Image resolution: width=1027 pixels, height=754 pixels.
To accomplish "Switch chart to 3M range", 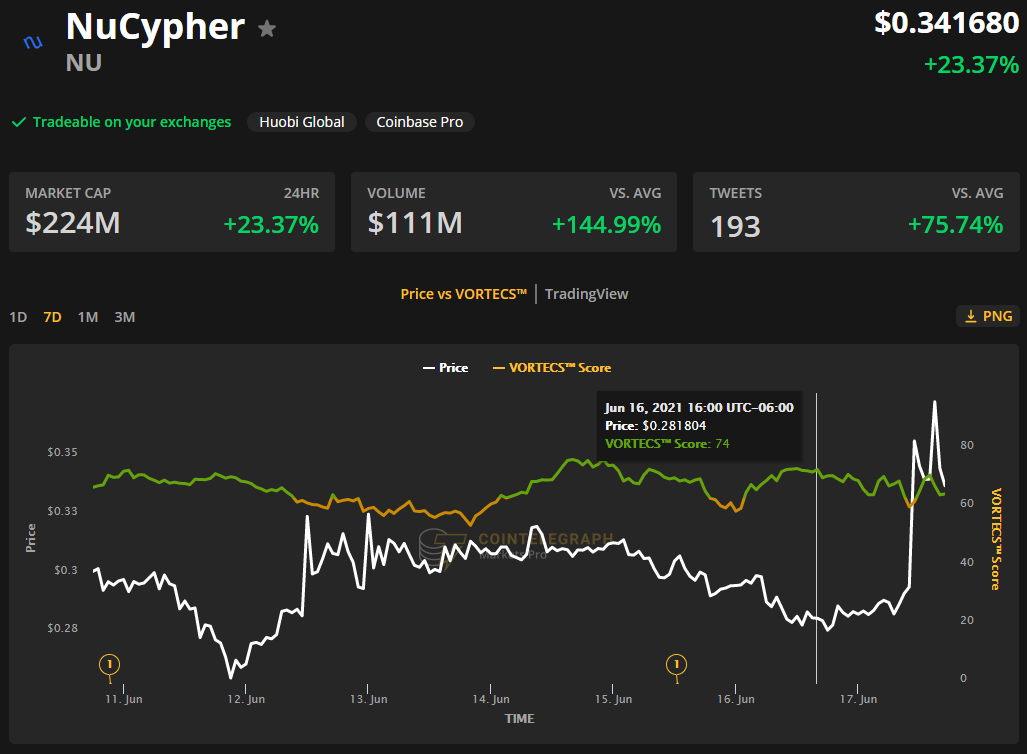I will point(124,317).
